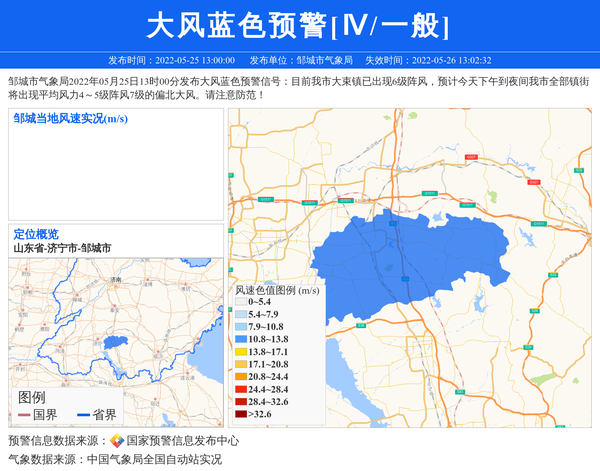Open the 邹城当地风速实况 panel header
Image resolution: width=600 pixels, height=471 pixels.
click(70, 119)
